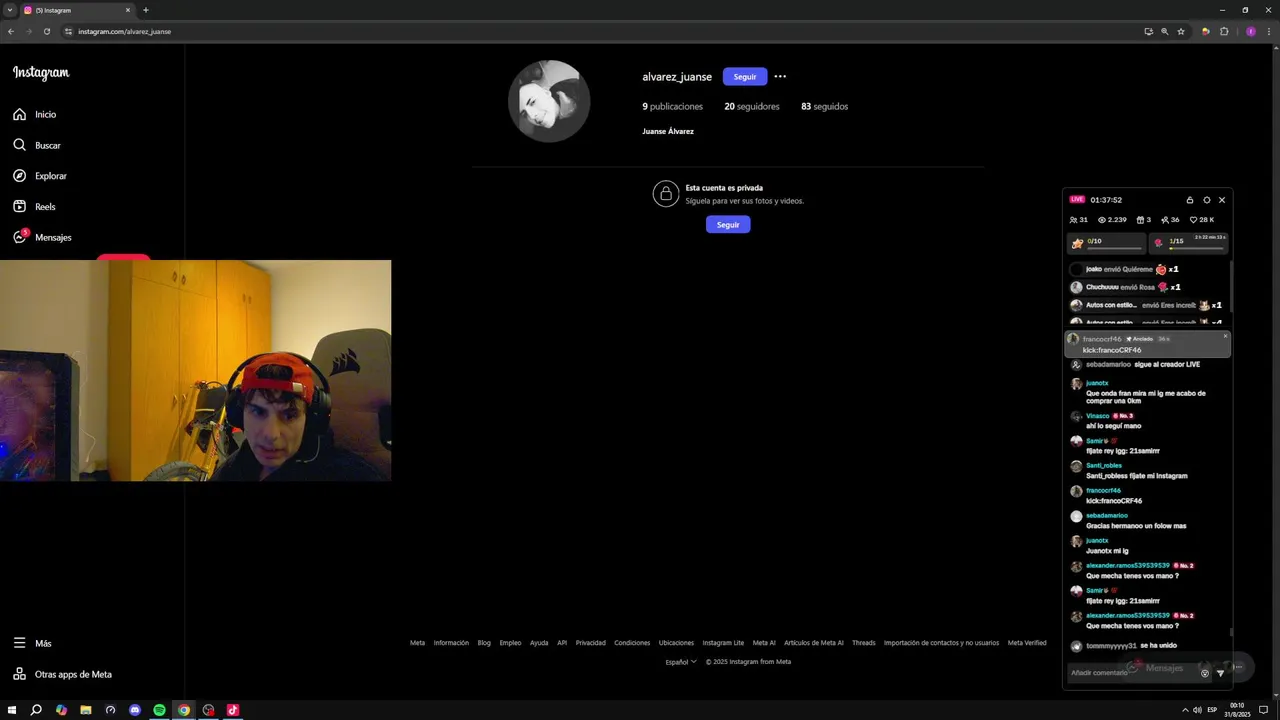Viewport: 1280px width, 720px height.
Task: Open TikTok app from taskbar
Action: (233, 710)
